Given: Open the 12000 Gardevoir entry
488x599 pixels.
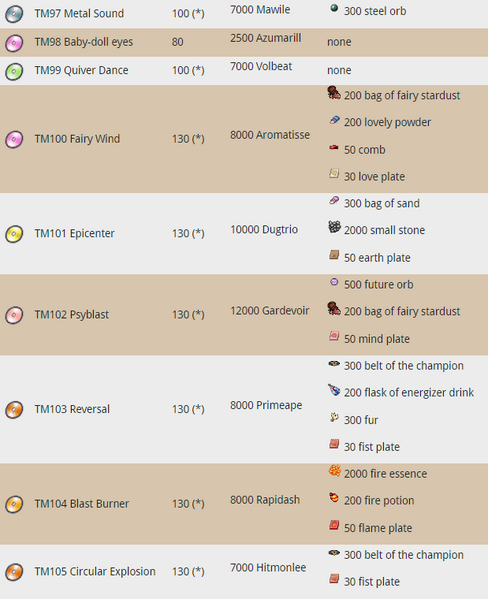Looking at the screenshot, I should (270, 311).
